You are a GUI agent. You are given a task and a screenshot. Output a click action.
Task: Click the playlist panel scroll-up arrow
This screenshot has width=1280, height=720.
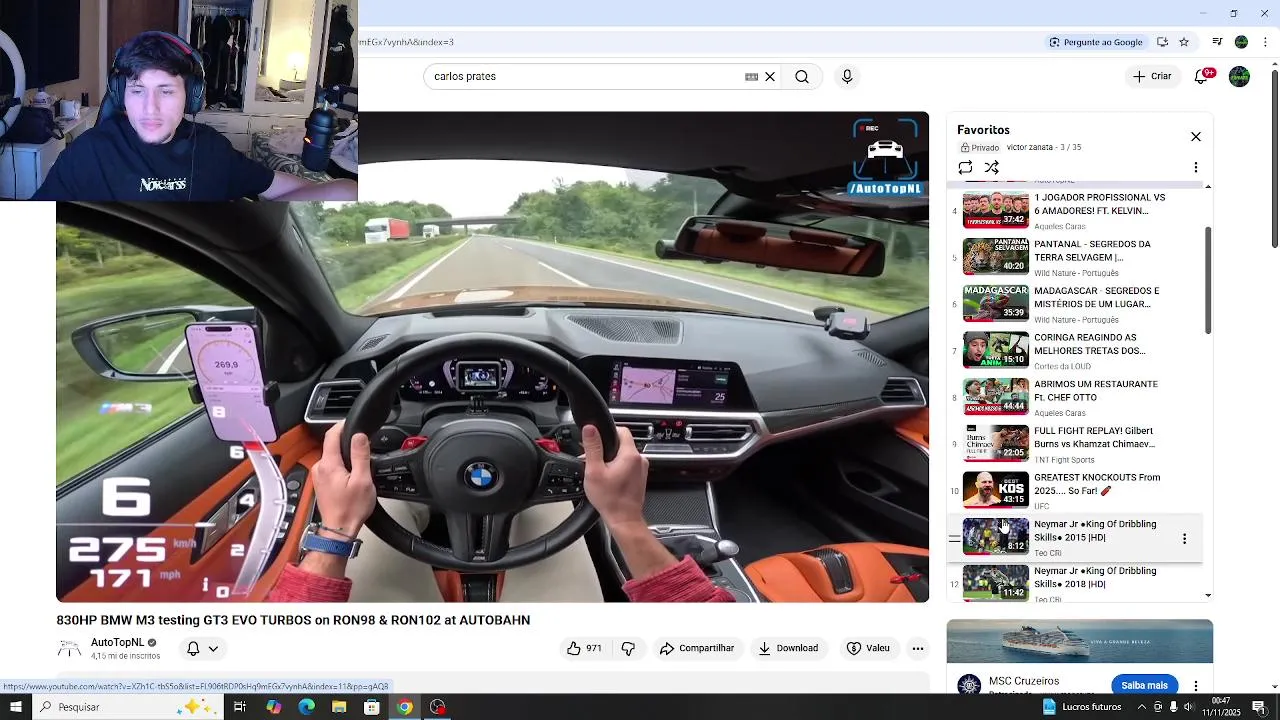click(x=1208, y=187)
